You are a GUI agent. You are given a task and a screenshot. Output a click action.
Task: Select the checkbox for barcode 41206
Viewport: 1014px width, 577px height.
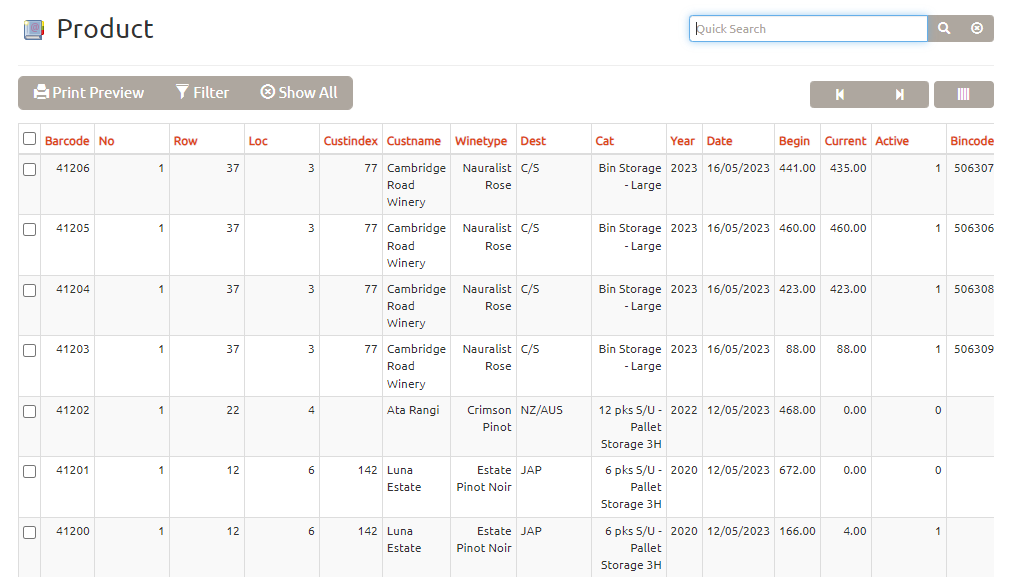coord(29,169)
